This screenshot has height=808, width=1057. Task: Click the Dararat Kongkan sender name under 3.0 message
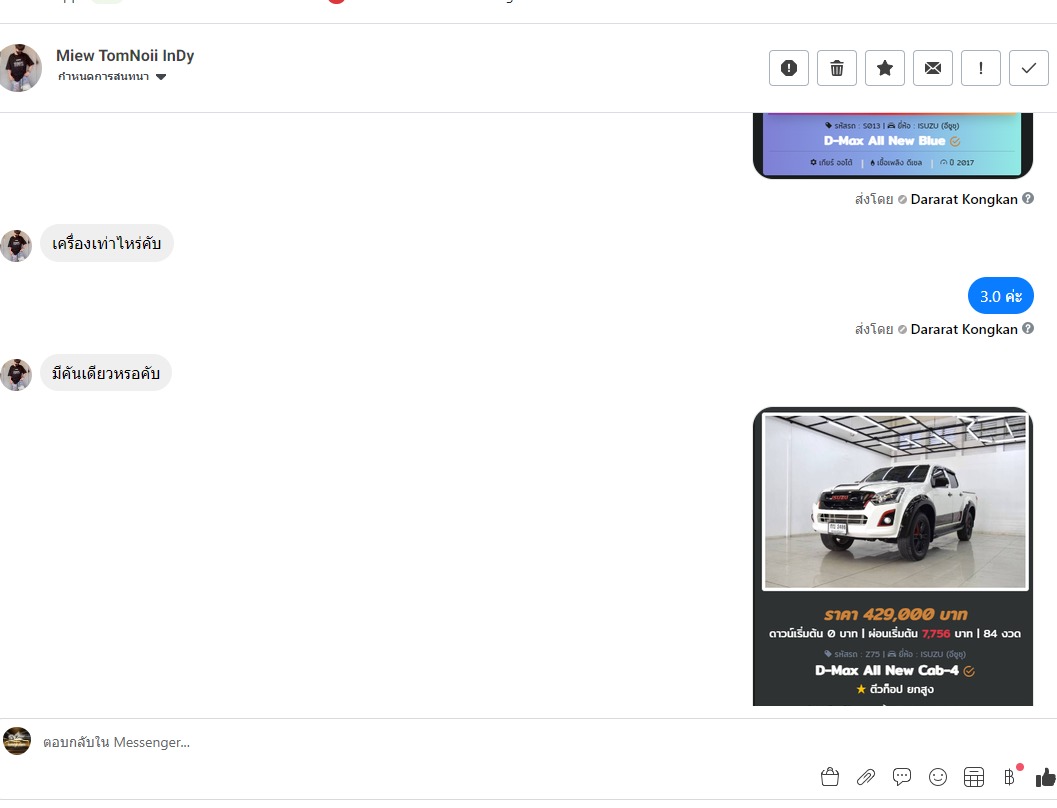click(x=963, y=329)
